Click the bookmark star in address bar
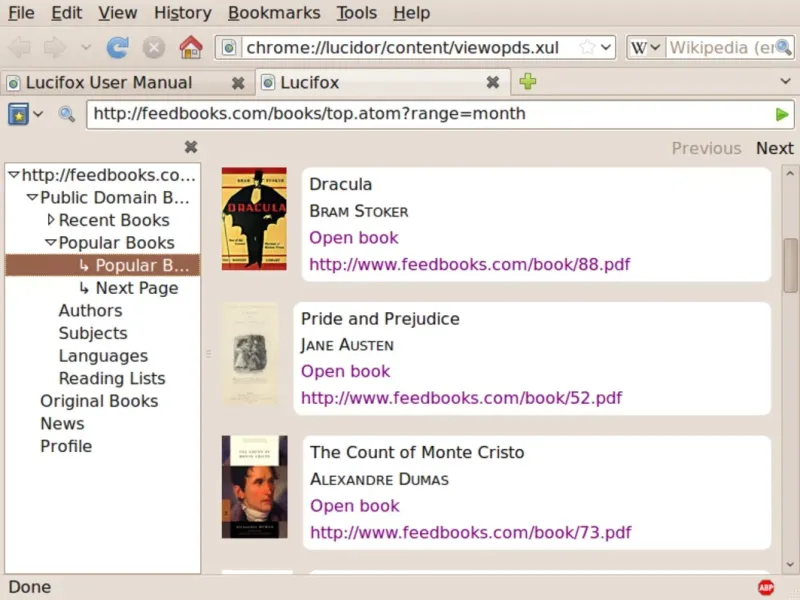The width and height of the screenshot is (800, 600). coord(587,47)
